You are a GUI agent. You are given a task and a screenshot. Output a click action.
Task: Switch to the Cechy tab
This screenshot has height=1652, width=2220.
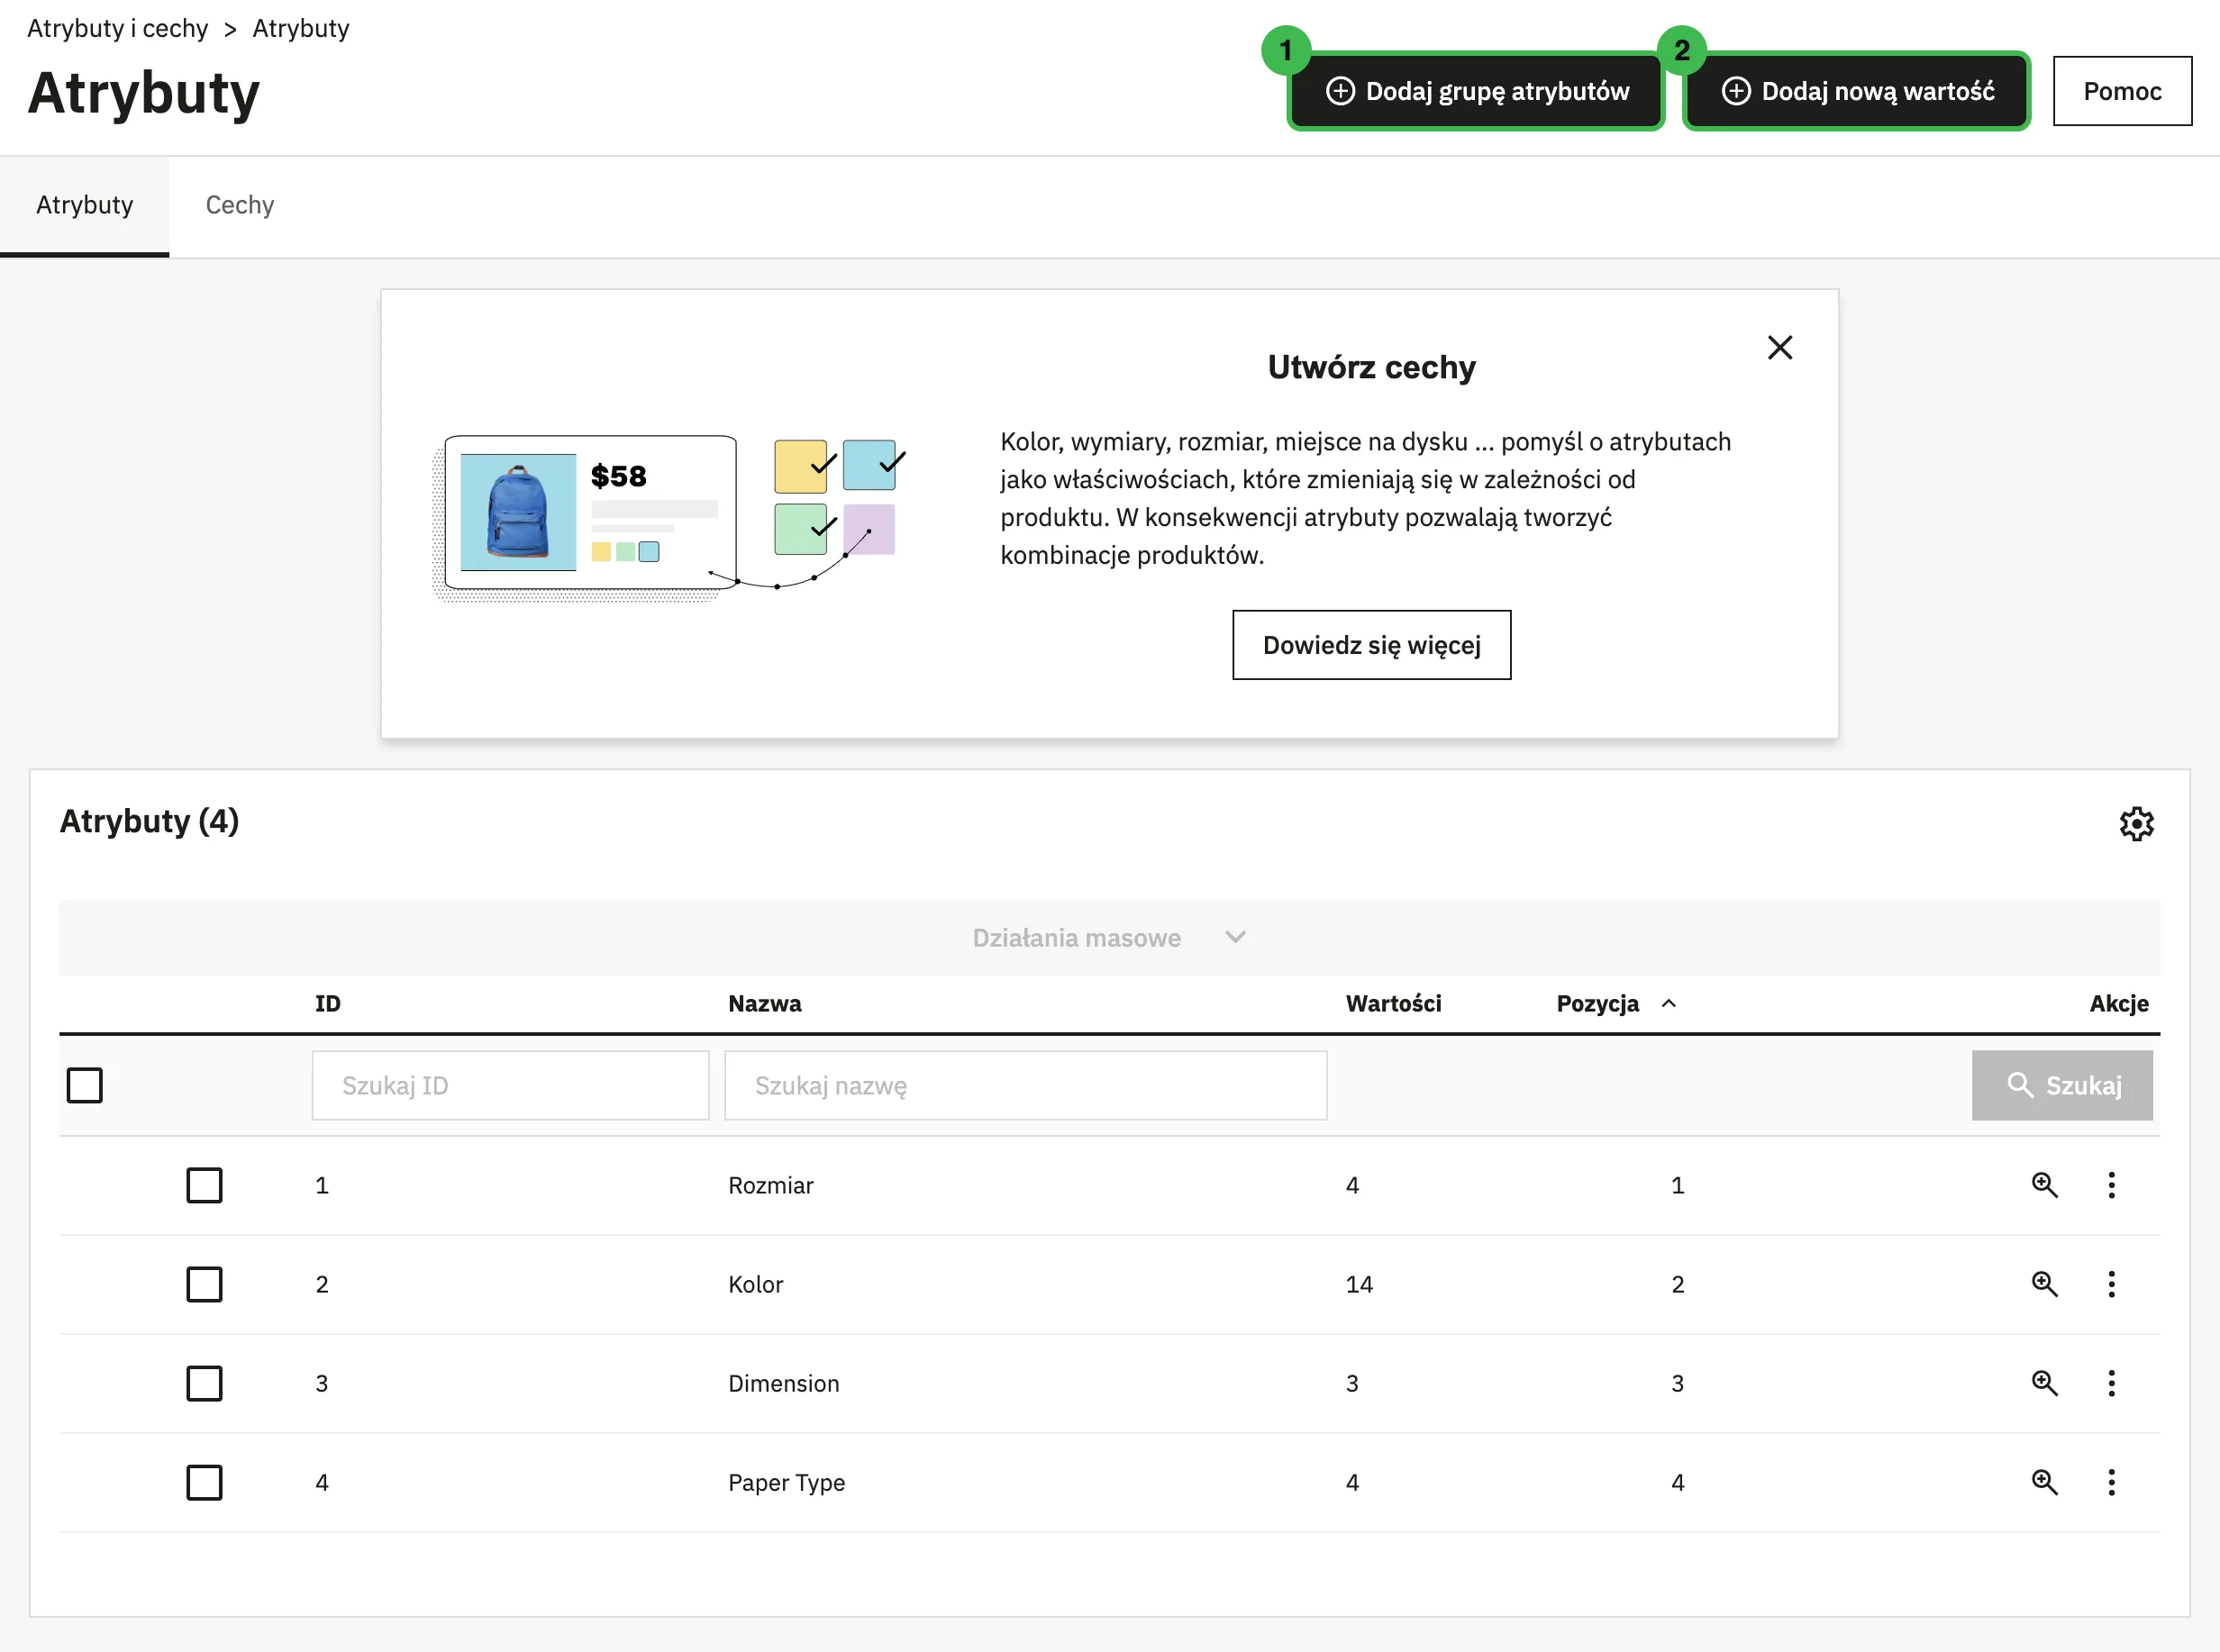(240, 205)
